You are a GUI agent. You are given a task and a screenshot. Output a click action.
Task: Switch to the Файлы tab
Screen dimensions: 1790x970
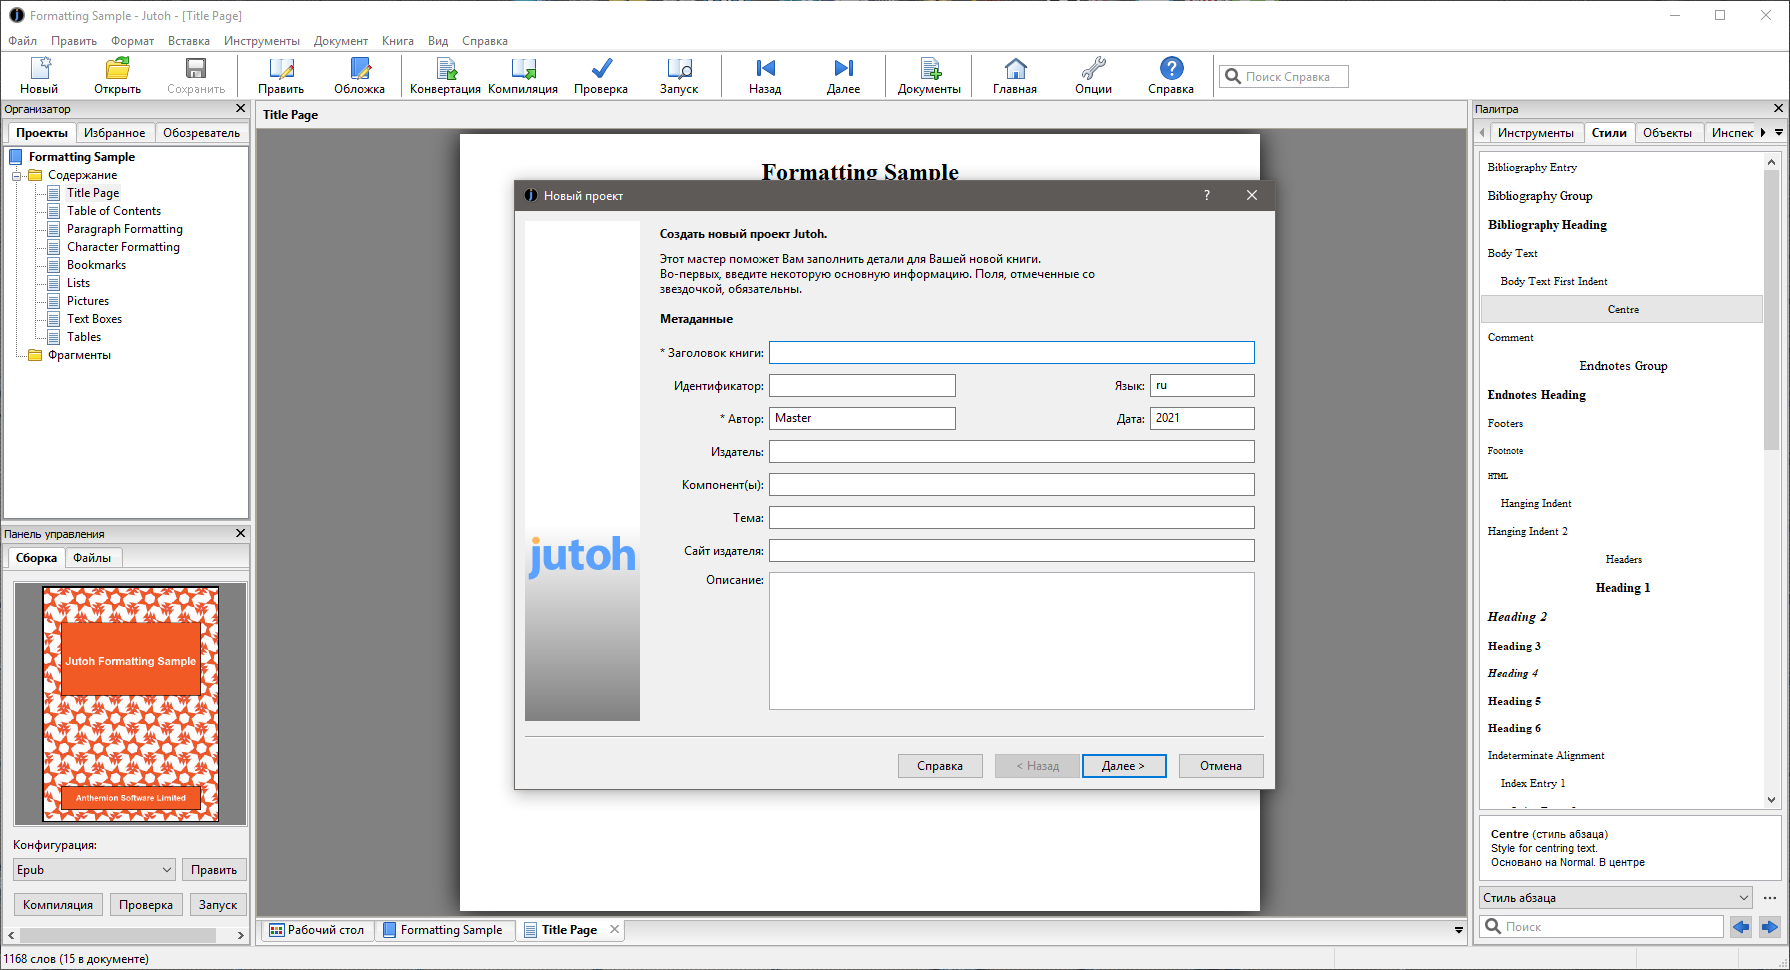point(92,558)
